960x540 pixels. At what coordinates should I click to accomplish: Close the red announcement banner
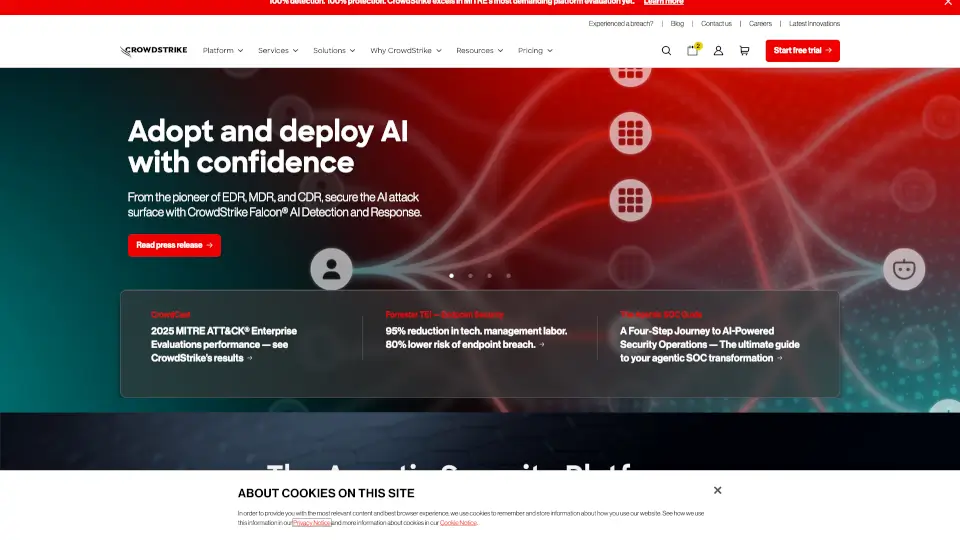coord(948,2)
